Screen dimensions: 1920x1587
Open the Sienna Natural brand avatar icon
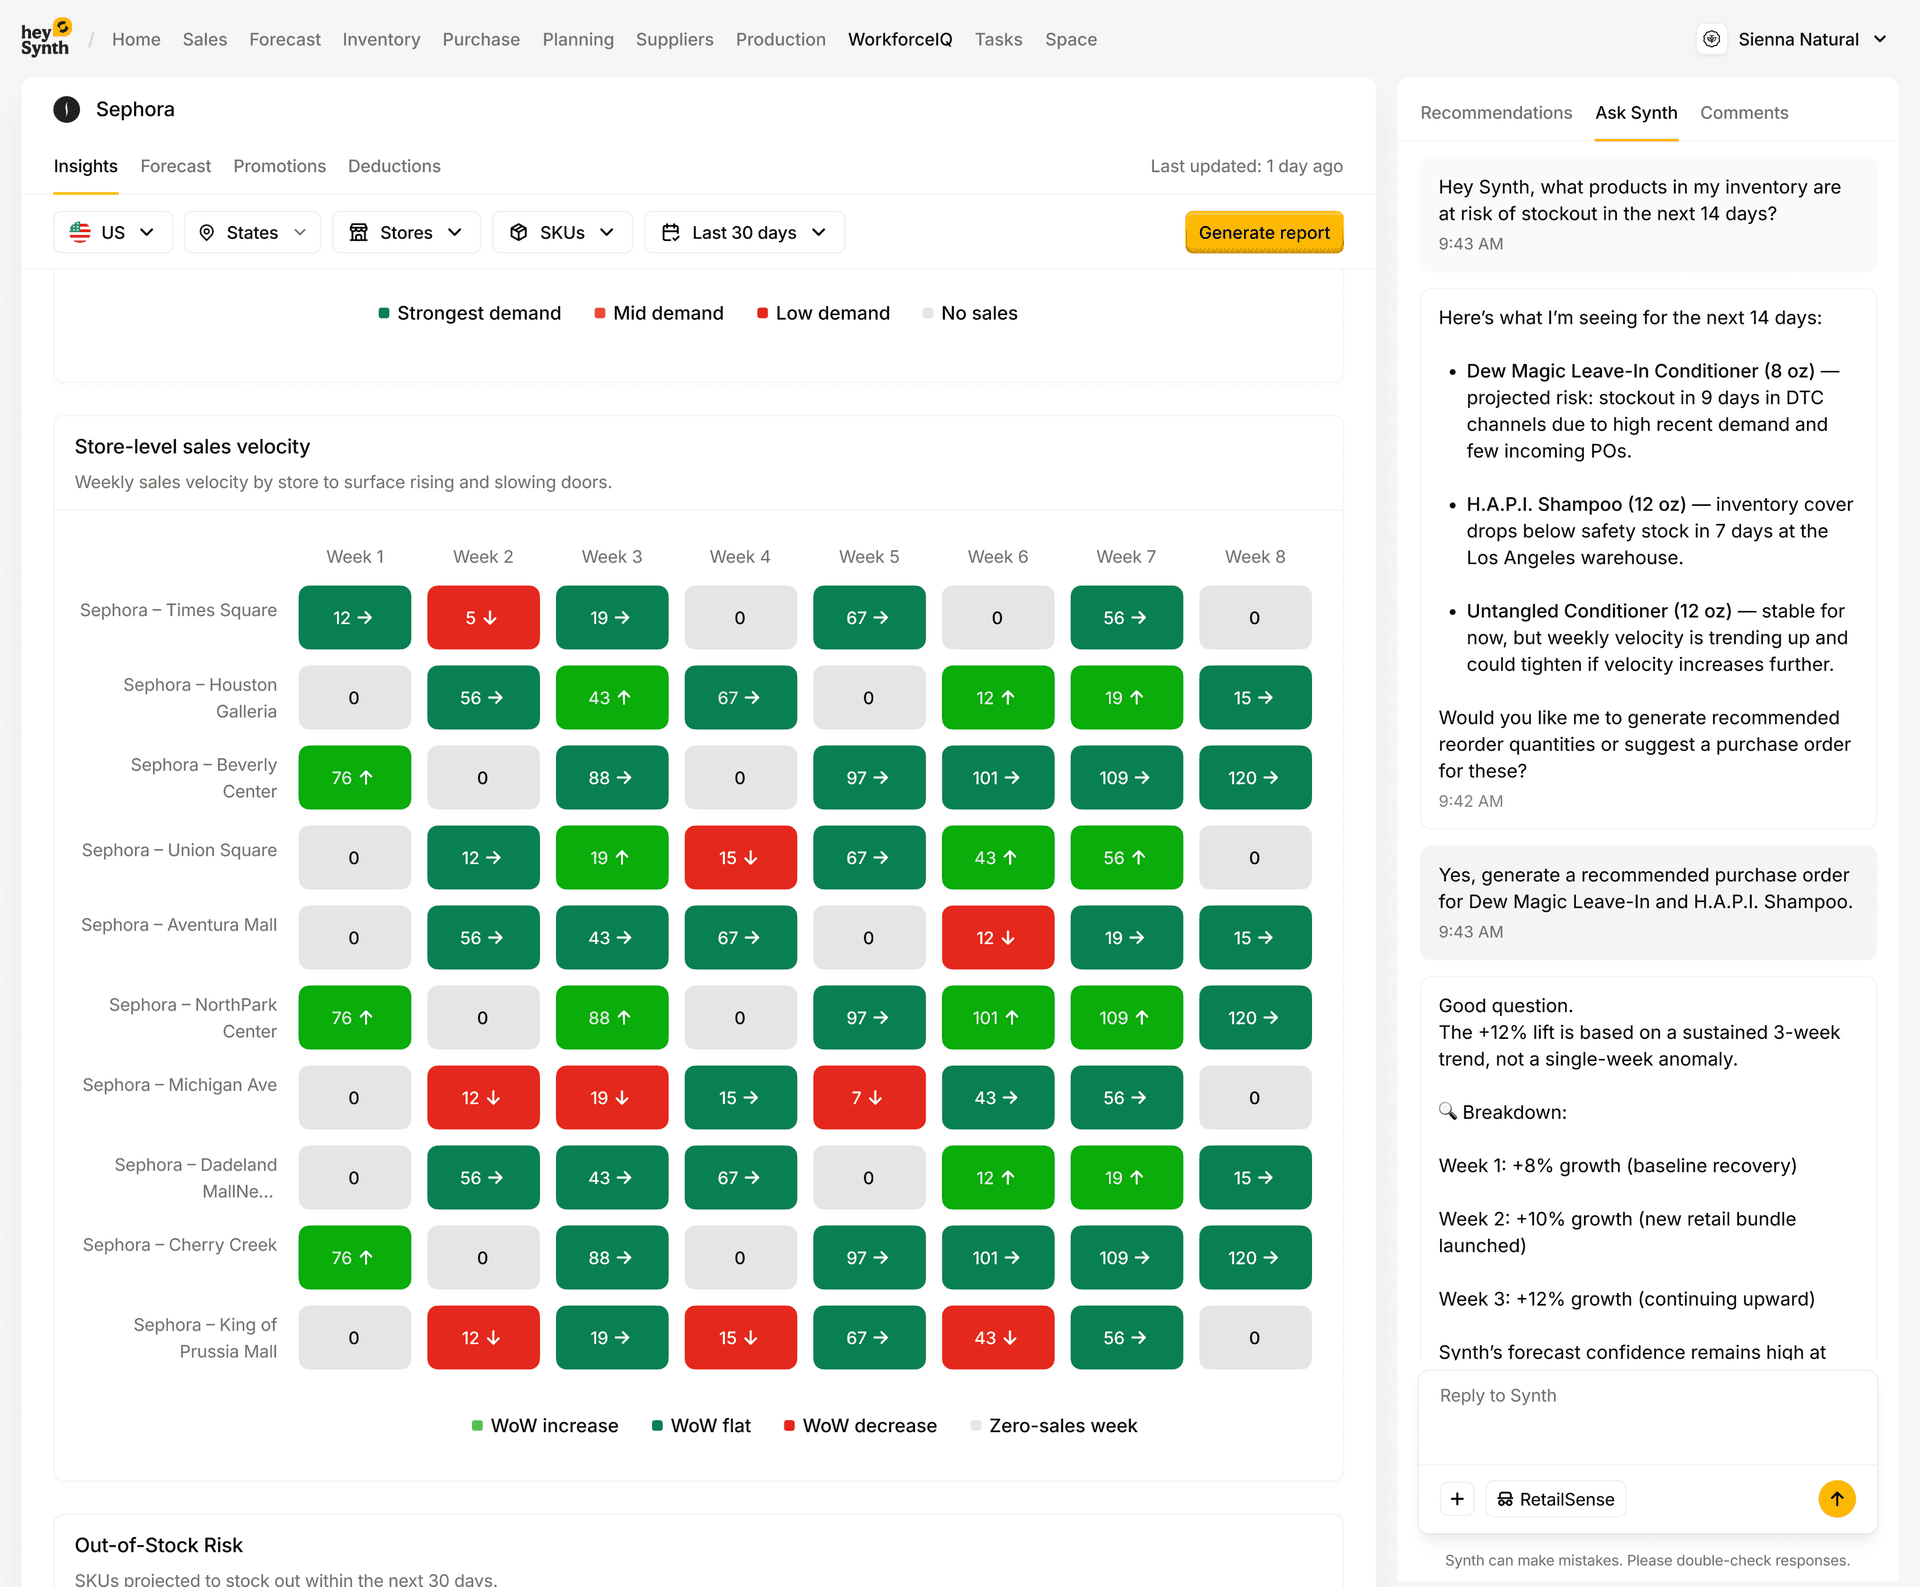pyautogui.click(x=1712, y=39)
